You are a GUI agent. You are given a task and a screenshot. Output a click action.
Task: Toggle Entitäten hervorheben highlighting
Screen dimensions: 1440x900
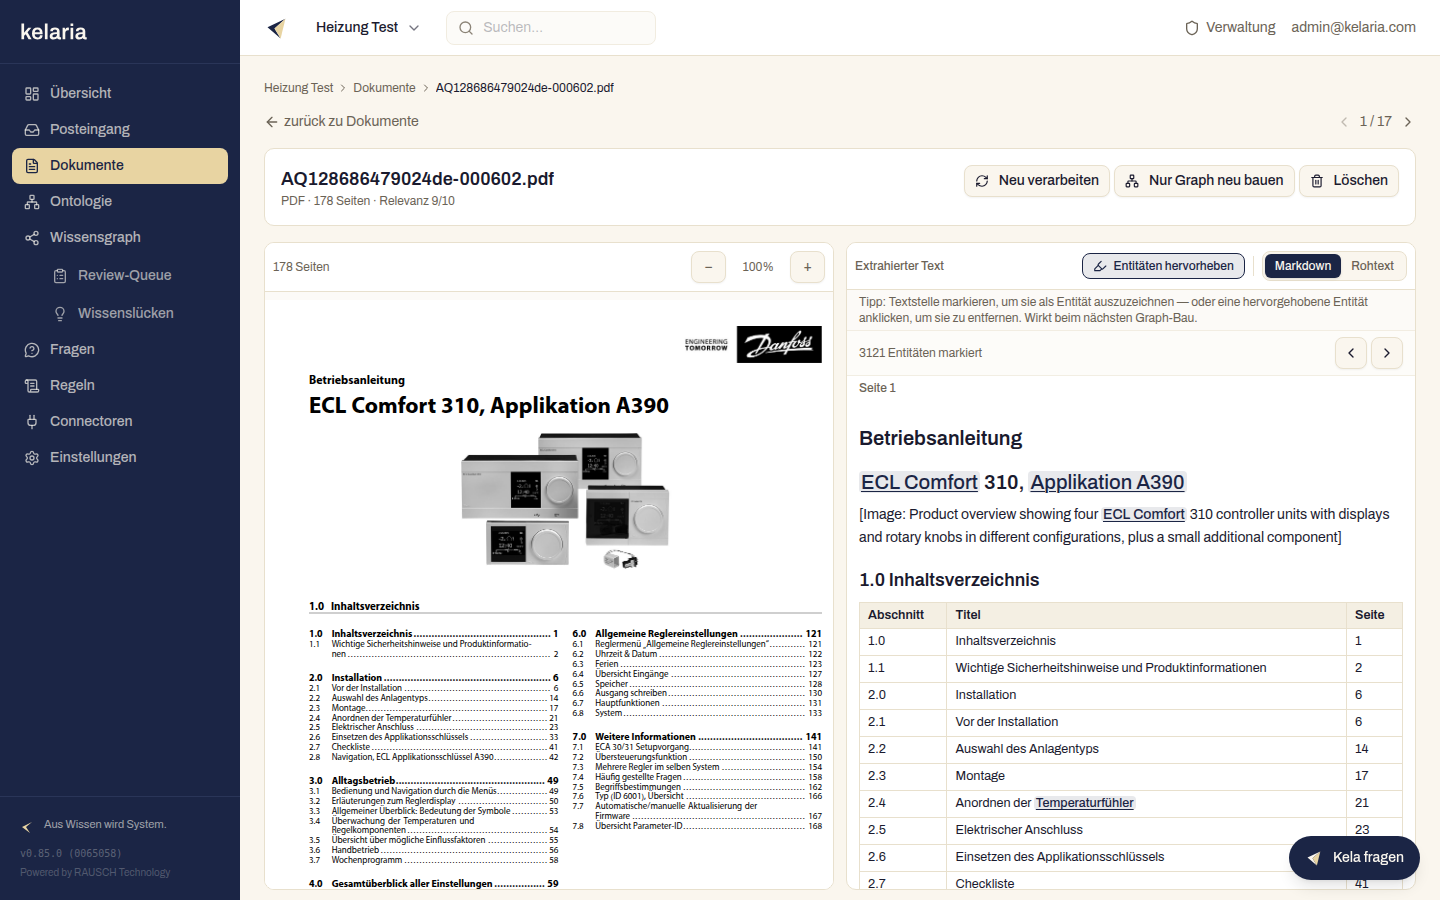tap(1164, 266)
